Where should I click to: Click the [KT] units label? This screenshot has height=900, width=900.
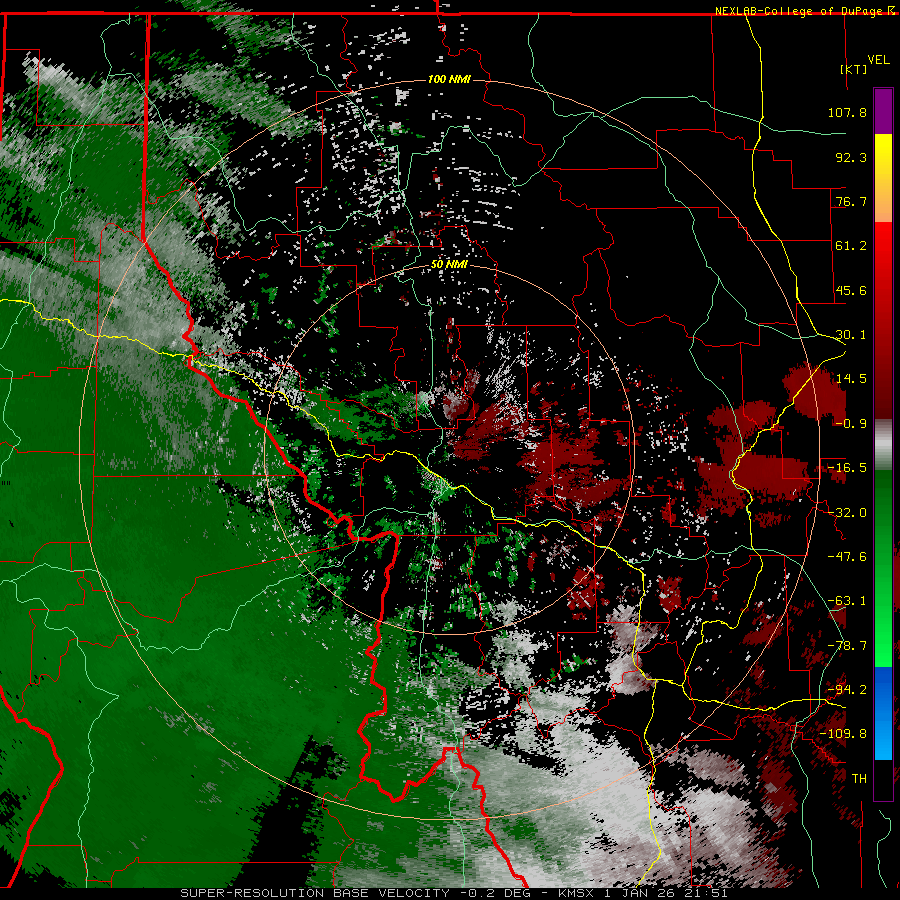pyautogui.click(x=853, y=69)
